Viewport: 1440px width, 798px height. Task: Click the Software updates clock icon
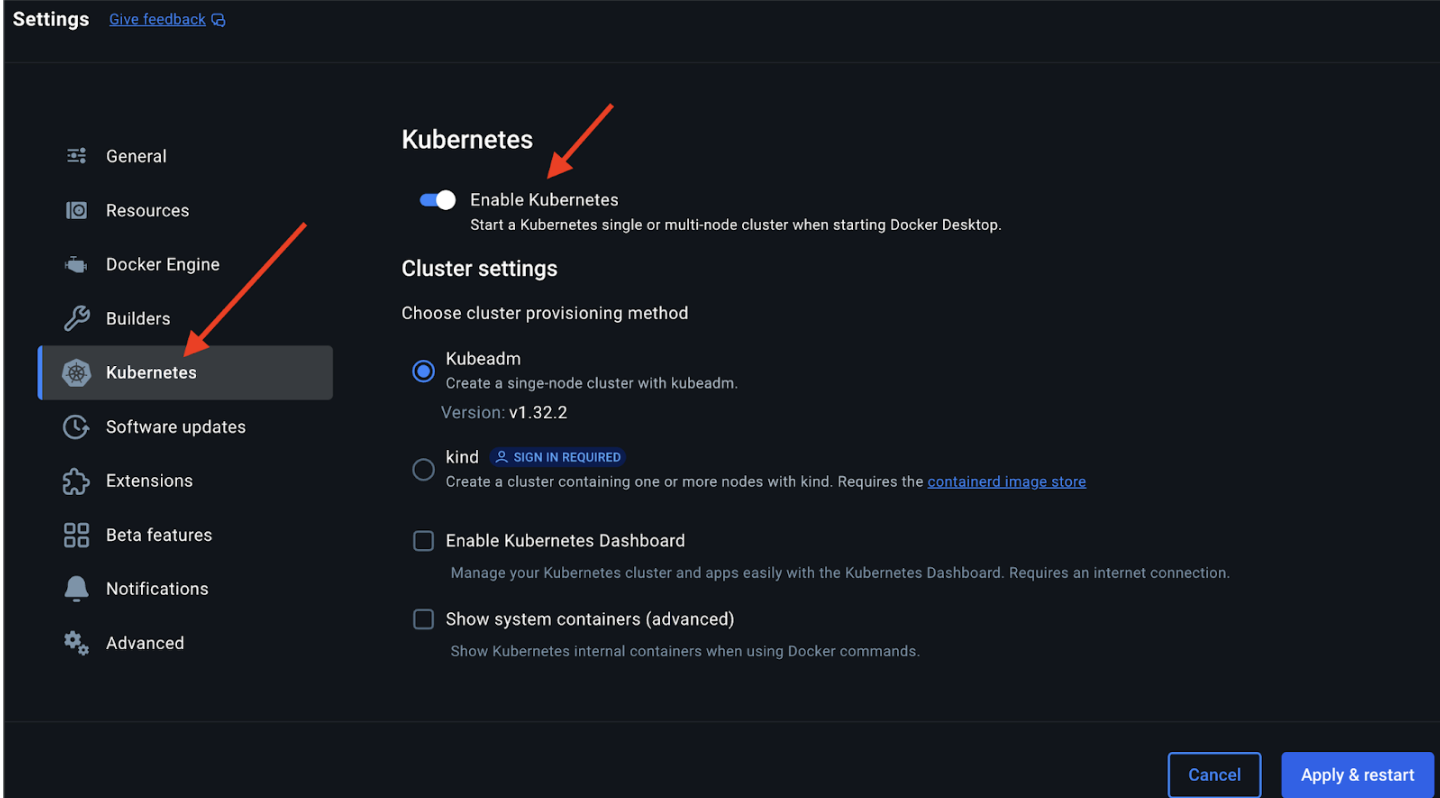point(76,427)
